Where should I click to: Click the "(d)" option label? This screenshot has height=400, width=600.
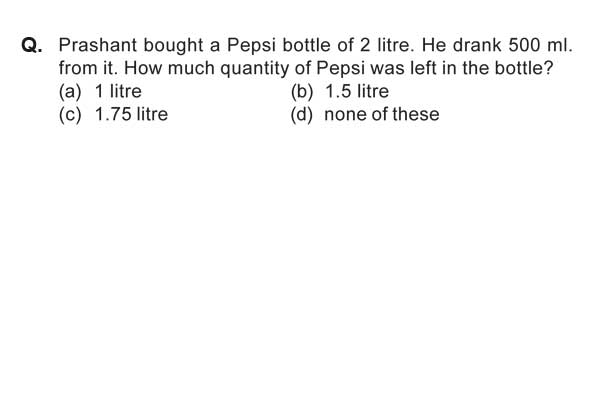(x=302, y=115)
